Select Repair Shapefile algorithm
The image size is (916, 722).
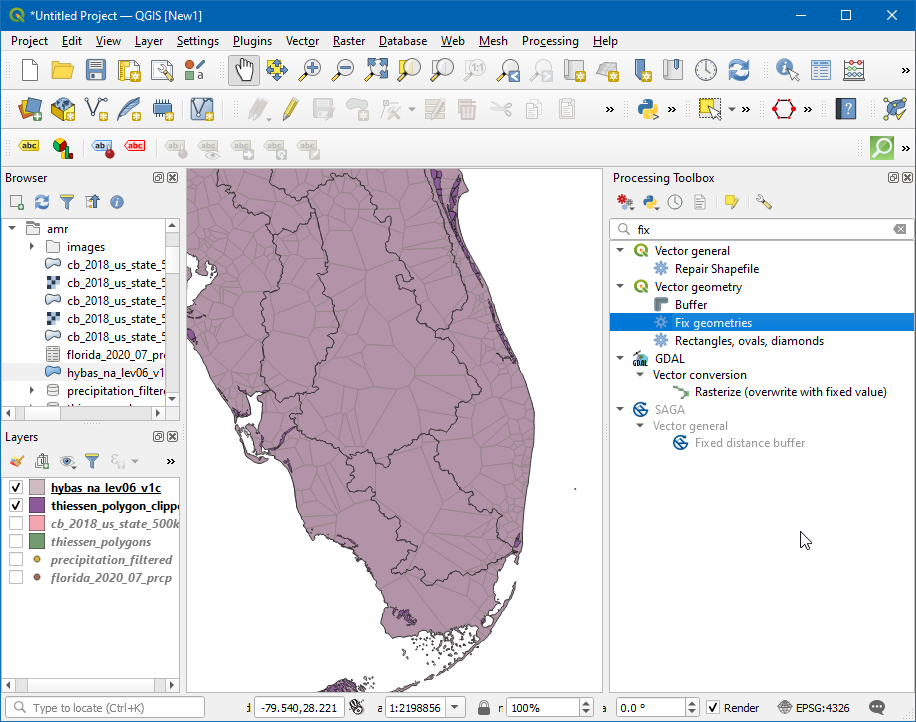click(716, 269)
